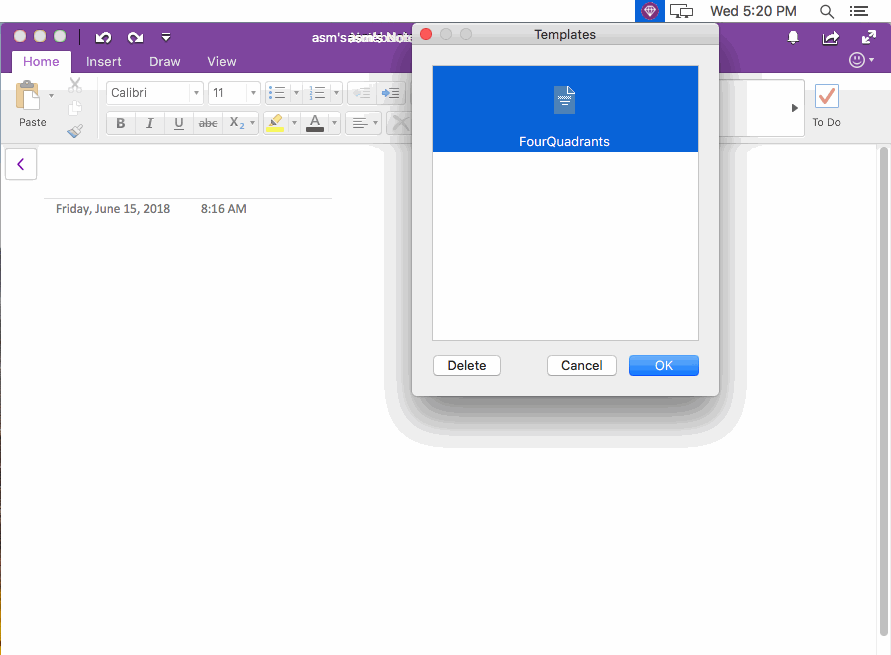Toggle underline formatting

click(x=178, y=122)
